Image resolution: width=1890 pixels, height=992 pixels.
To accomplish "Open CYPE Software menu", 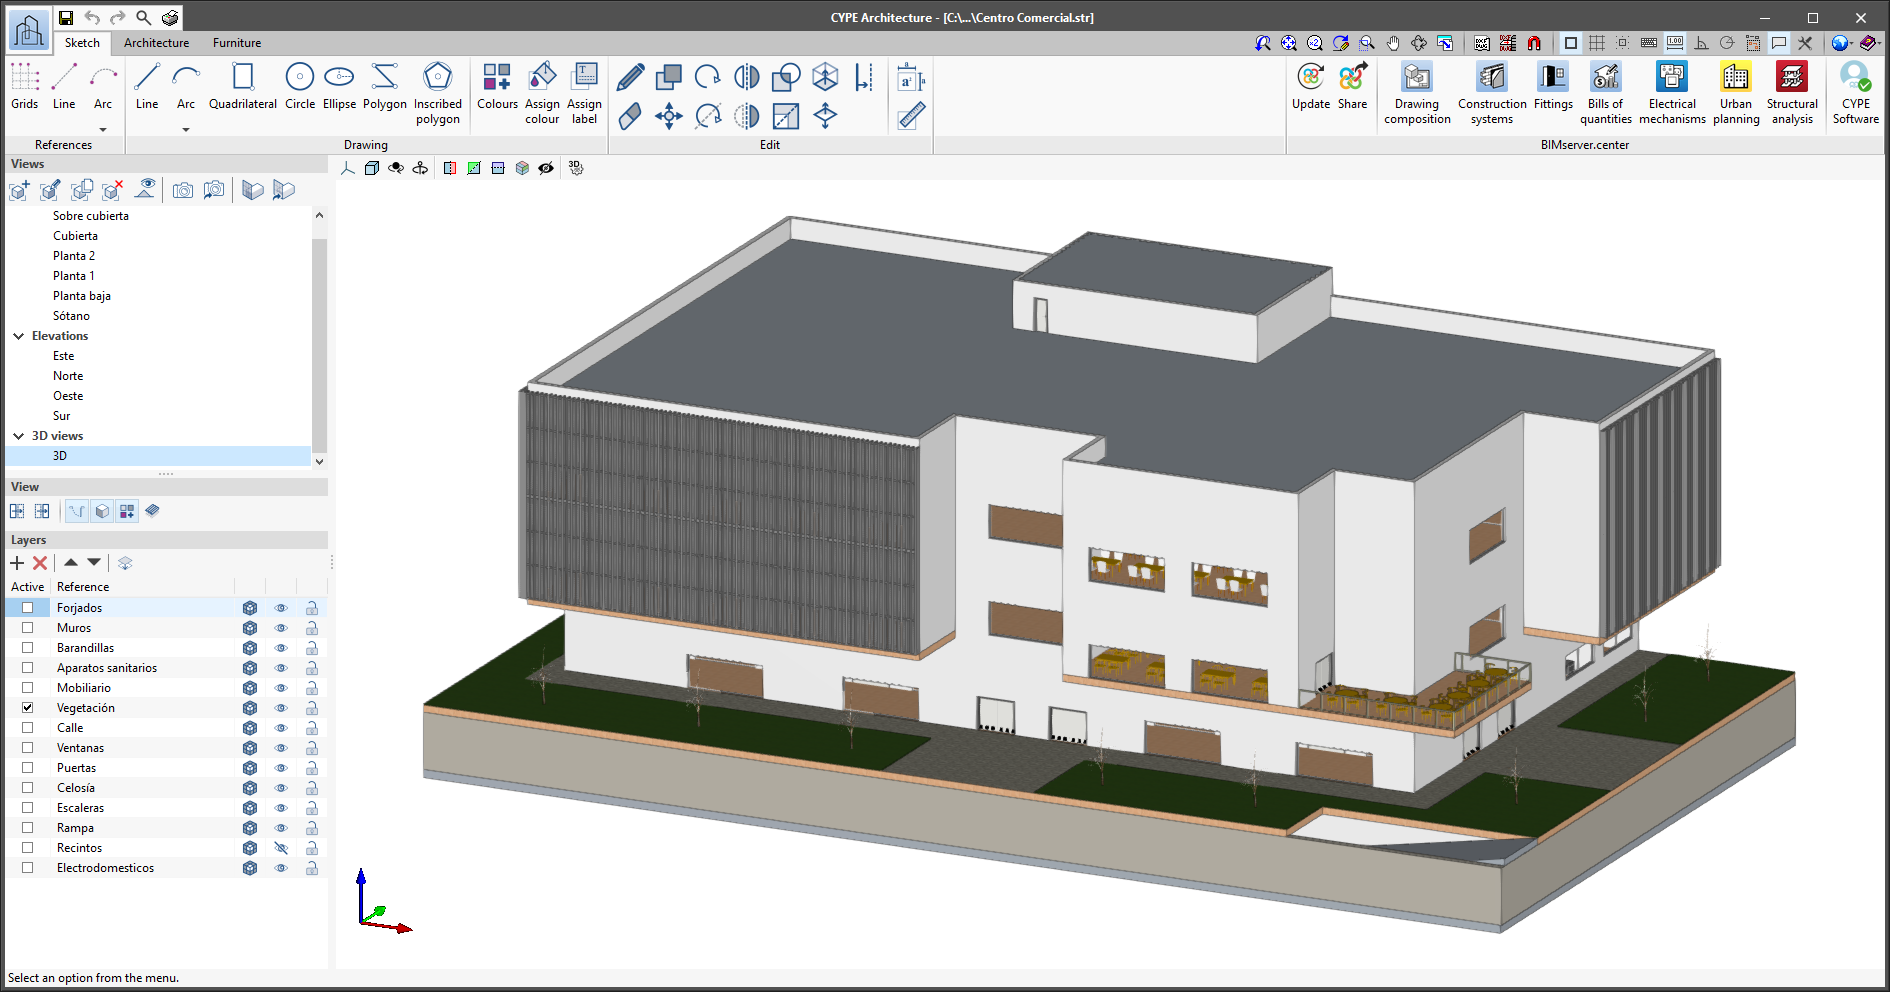I will click(x=1856, y=93).
